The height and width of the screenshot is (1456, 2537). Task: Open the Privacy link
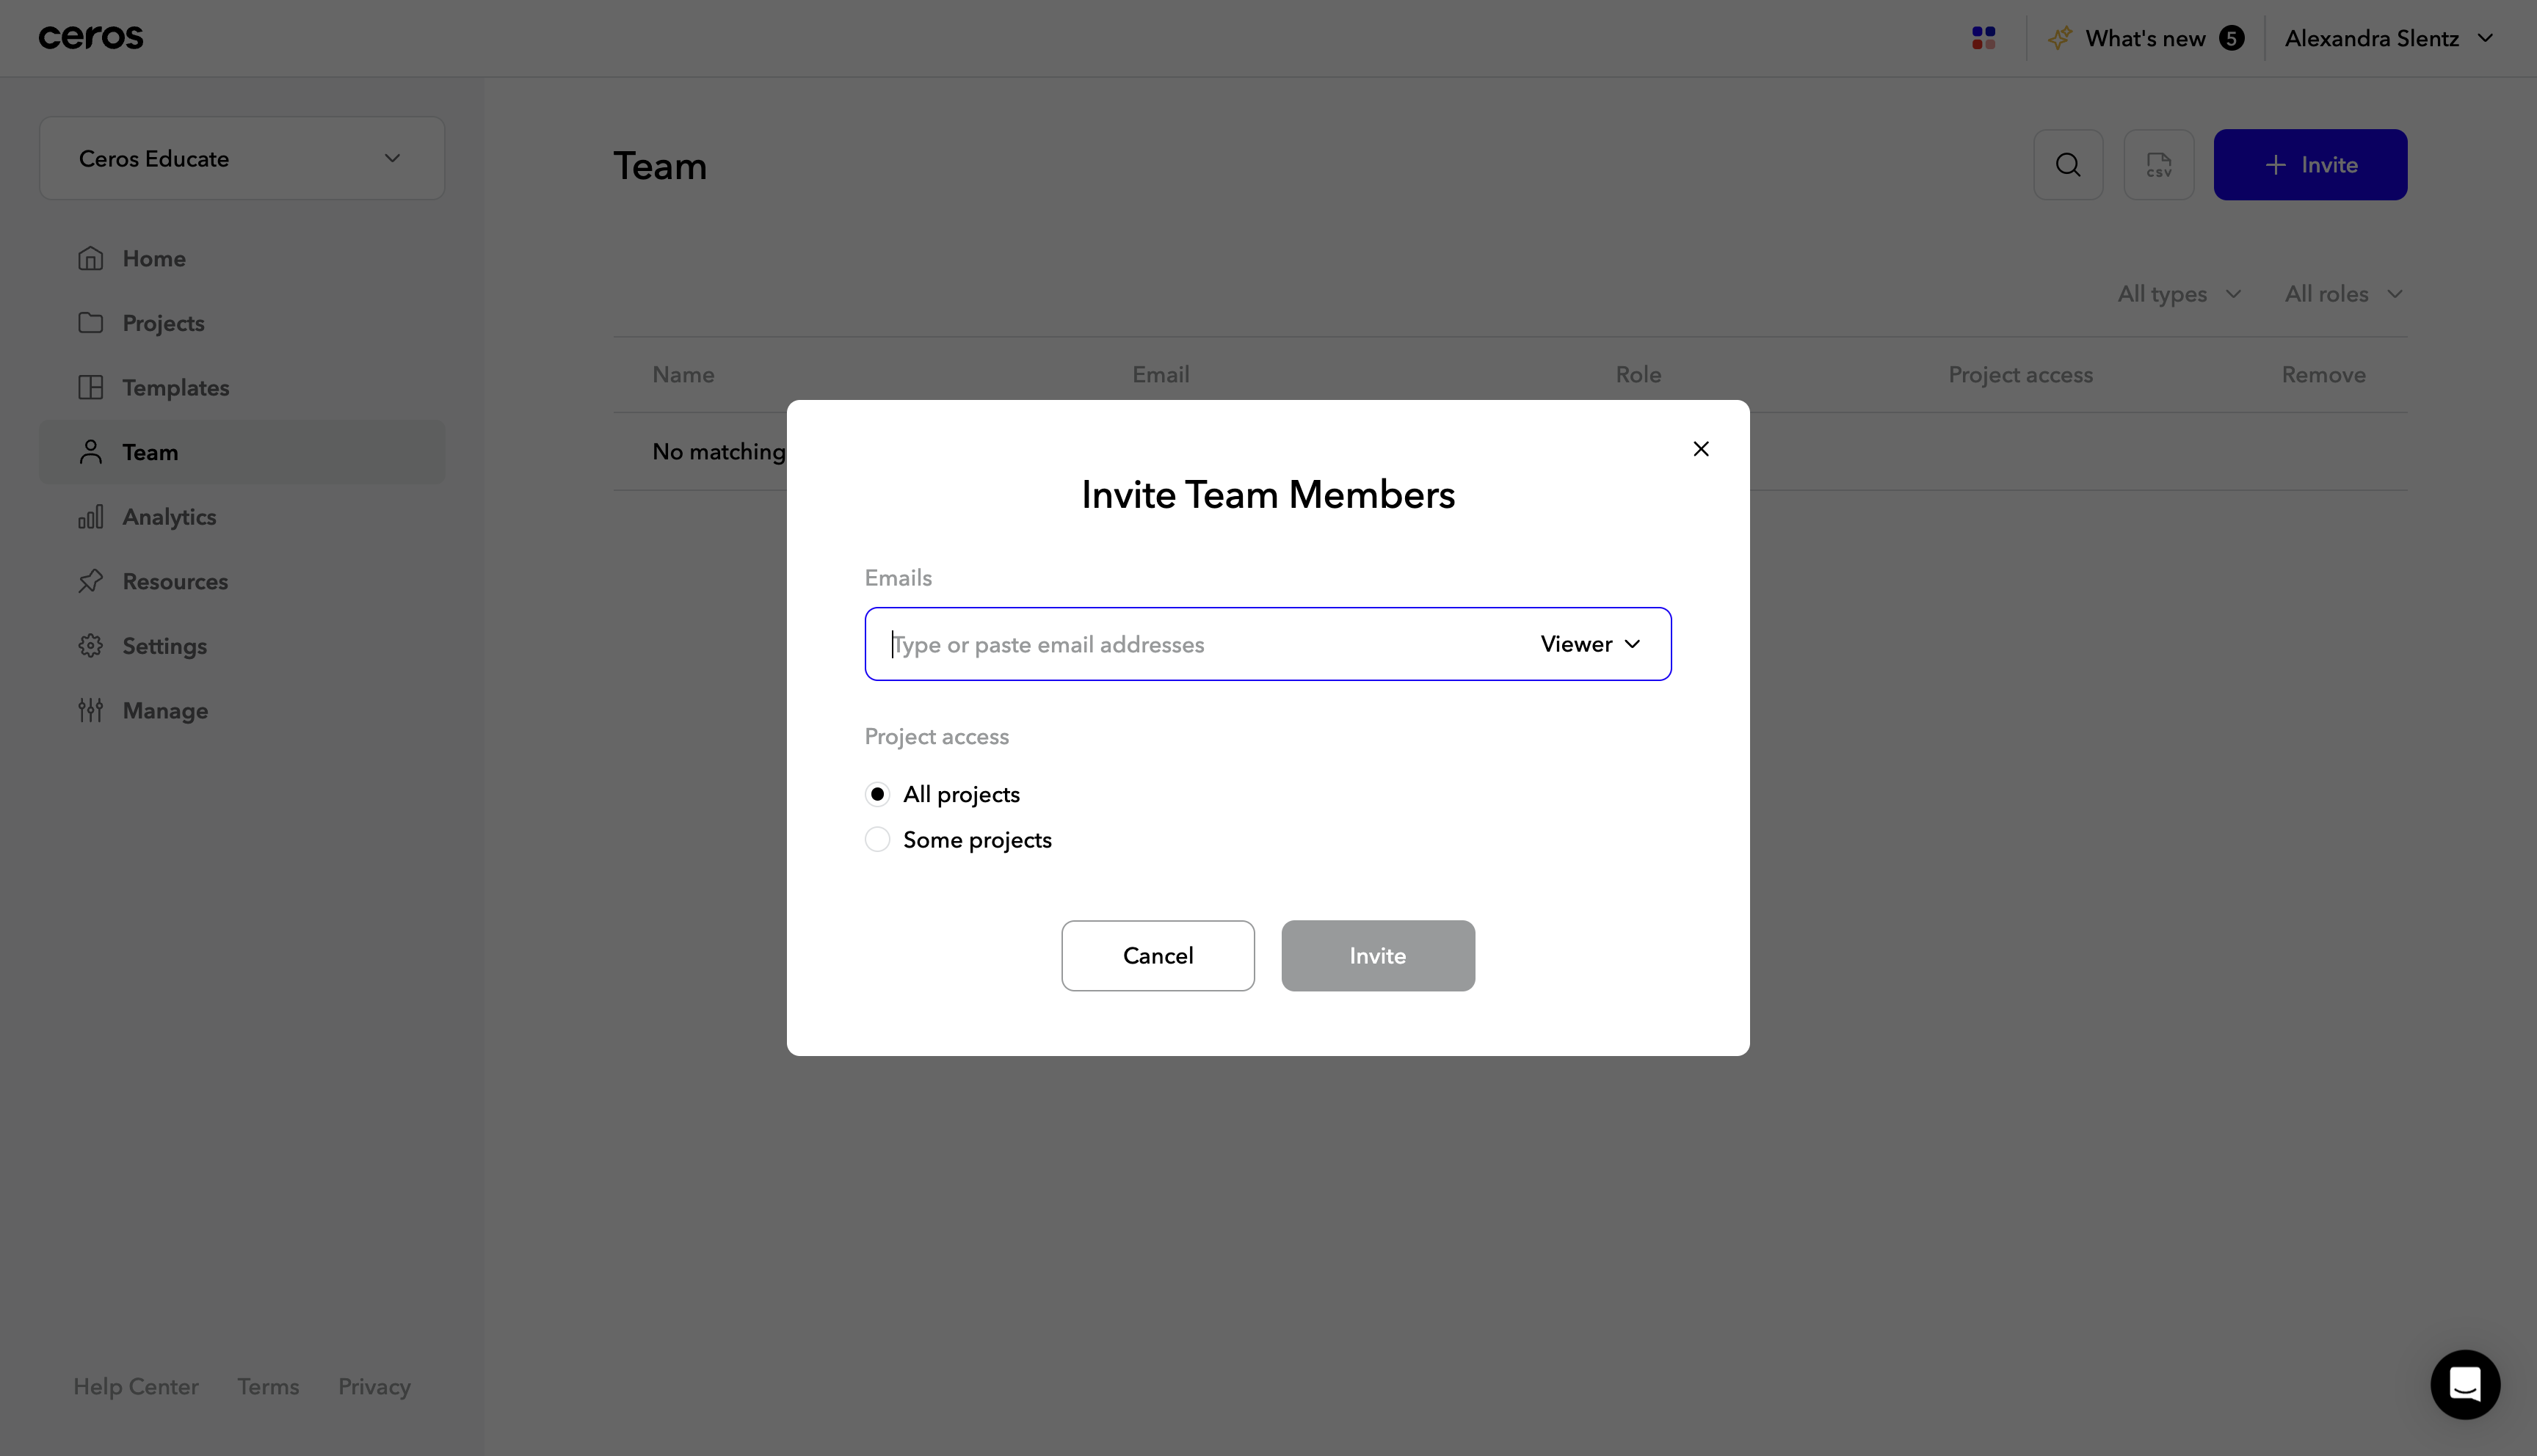click(x=374, y=1386)
